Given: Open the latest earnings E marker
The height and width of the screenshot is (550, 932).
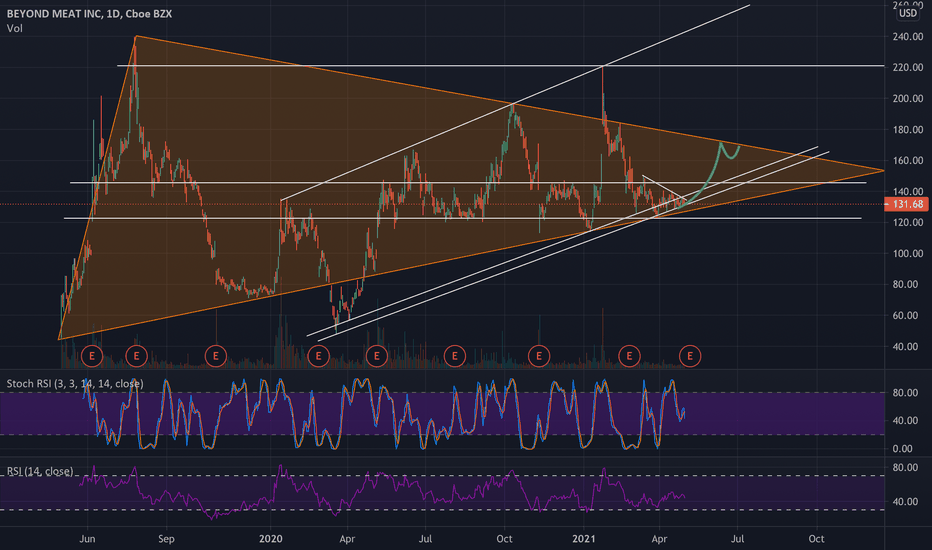Looking at the screenshot, I should (690, 356).
